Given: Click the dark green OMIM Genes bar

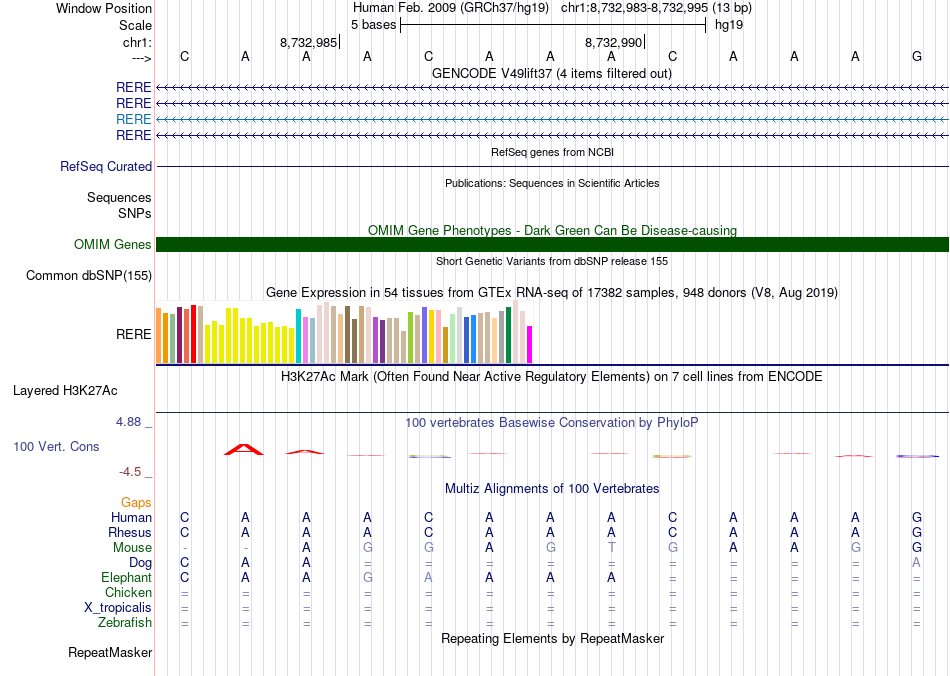Looking at the screenshot, I should click(552, 244).
